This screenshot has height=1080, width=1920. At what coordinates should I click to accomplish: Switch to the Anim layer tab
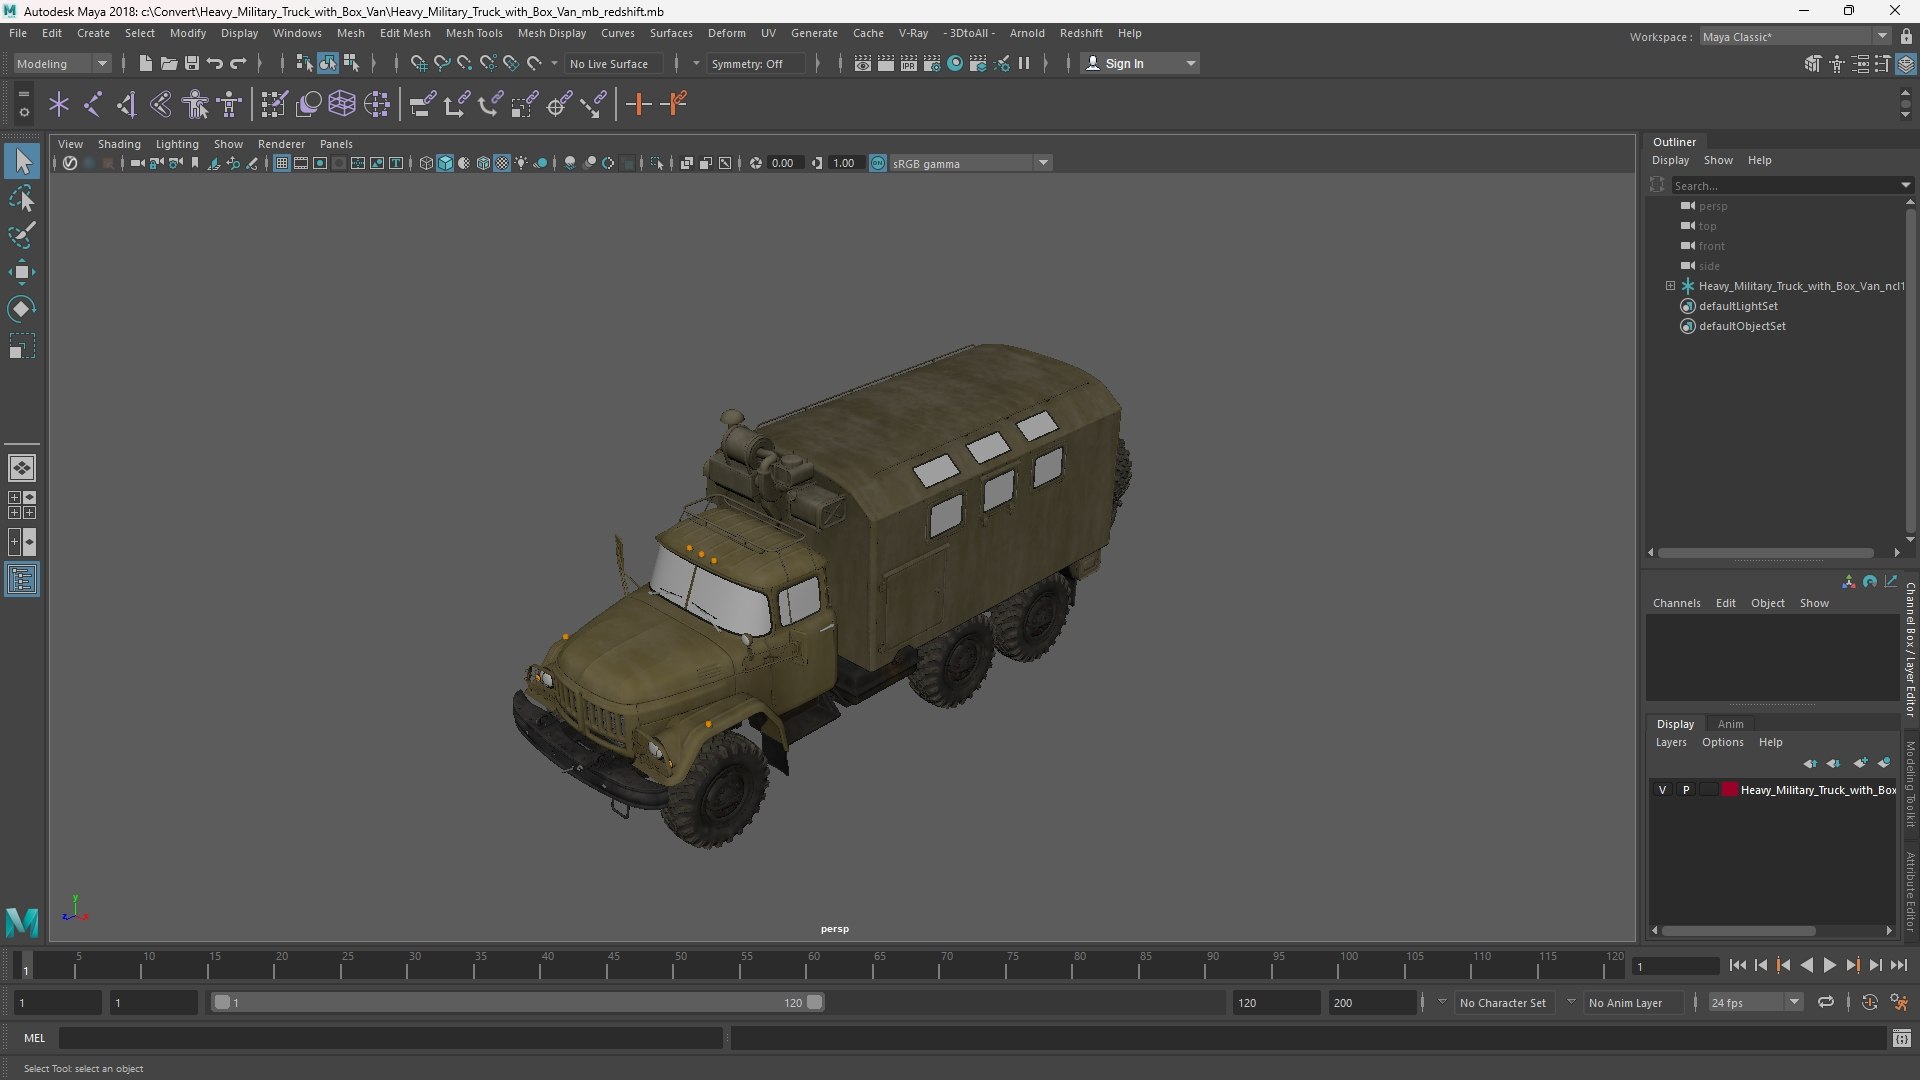(1730, 724)
